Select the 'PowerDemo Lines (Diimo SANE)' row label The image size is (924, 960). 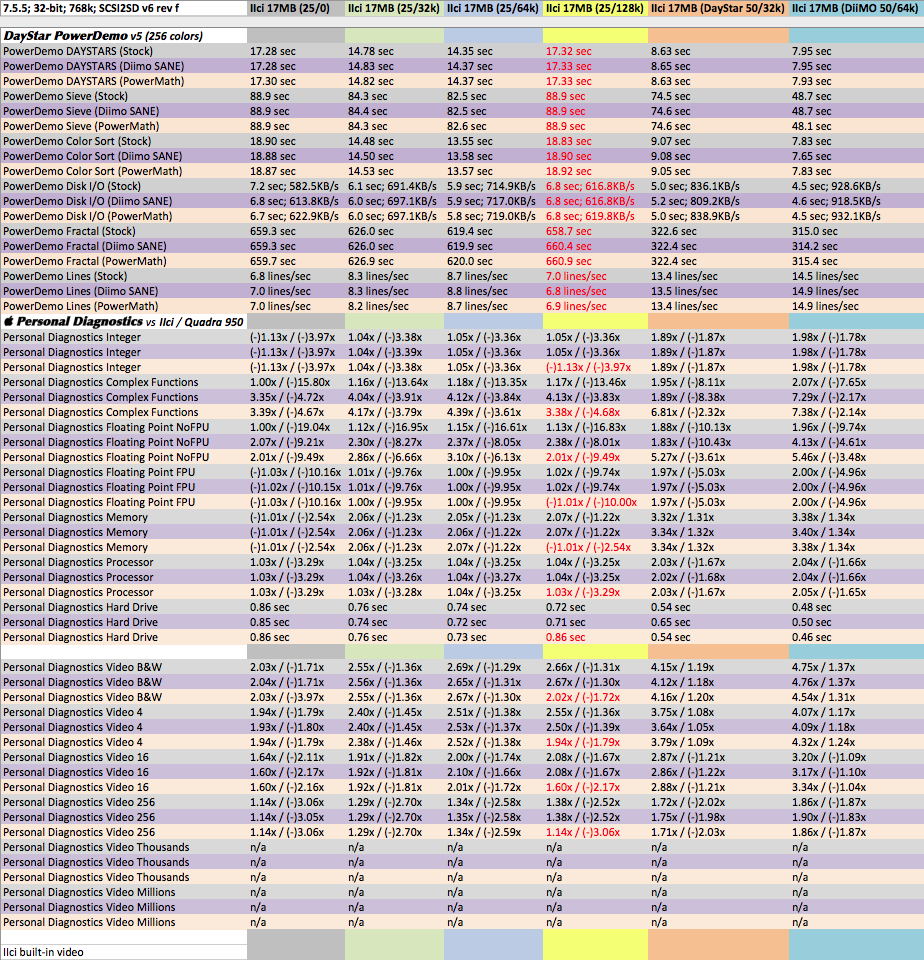click(x=80, y=291)
